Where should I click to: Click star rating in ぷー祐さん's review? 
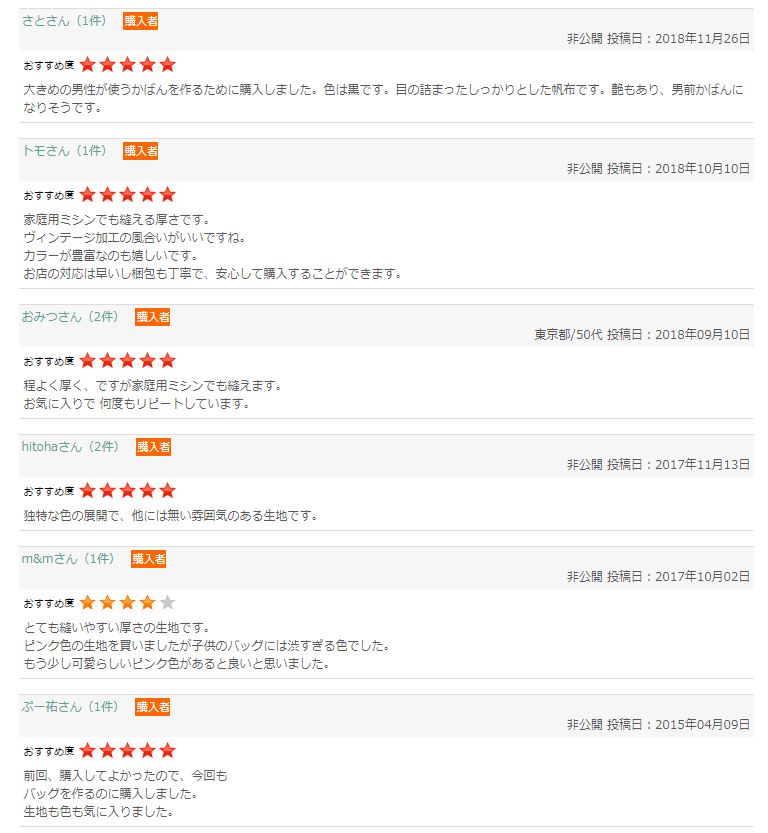click(127, 751)
